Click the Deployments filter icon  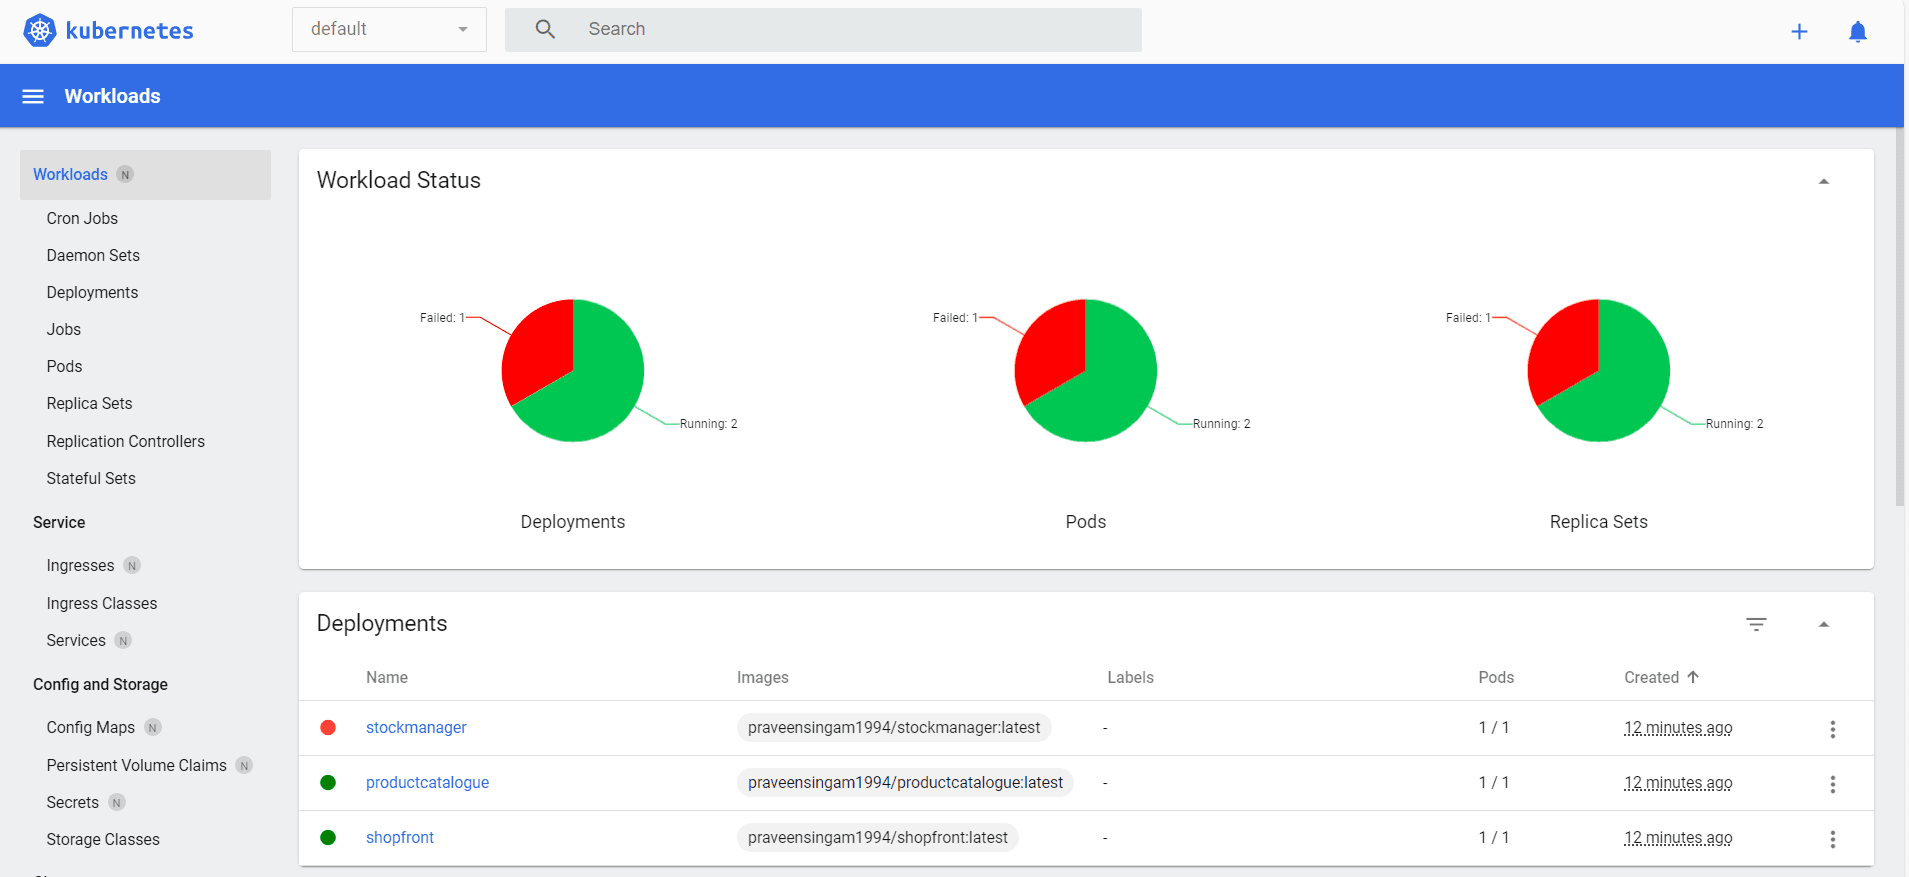pyautogui.click(x=1756, y=624)
